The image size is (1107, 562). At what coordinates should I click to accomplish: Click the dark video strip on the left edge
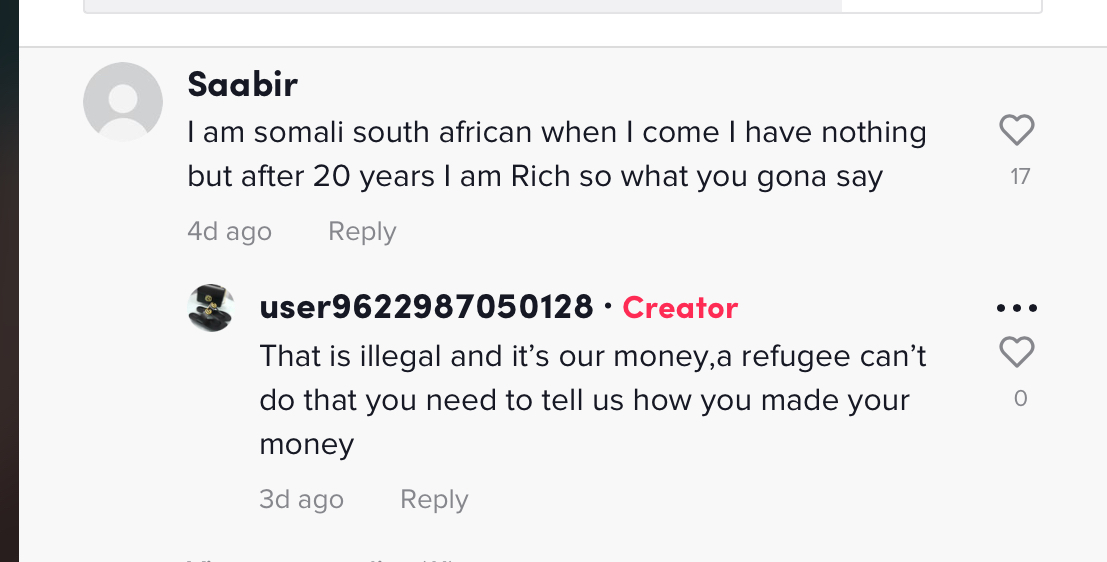(9, 280)
